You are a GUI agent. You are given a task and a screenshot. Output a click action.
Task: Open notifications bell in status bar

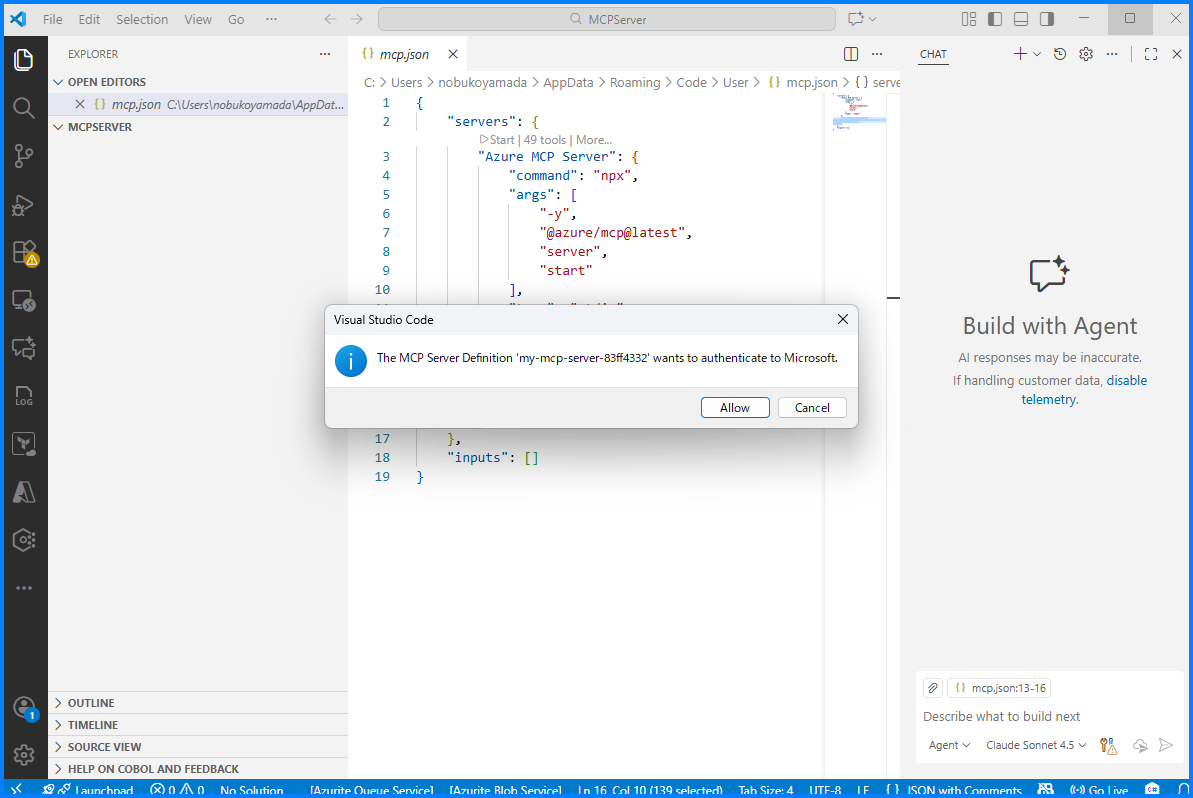pos(1183,790)
